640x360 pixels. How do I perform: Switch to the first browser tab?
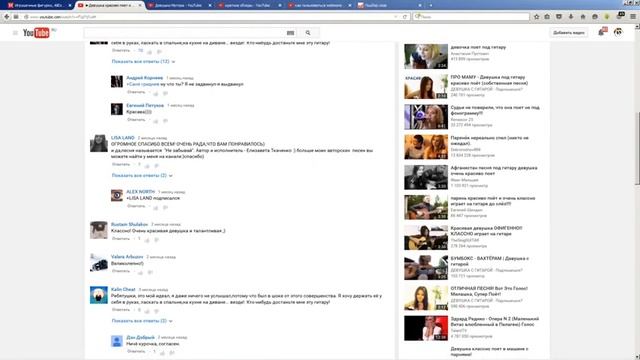[39, 5]
